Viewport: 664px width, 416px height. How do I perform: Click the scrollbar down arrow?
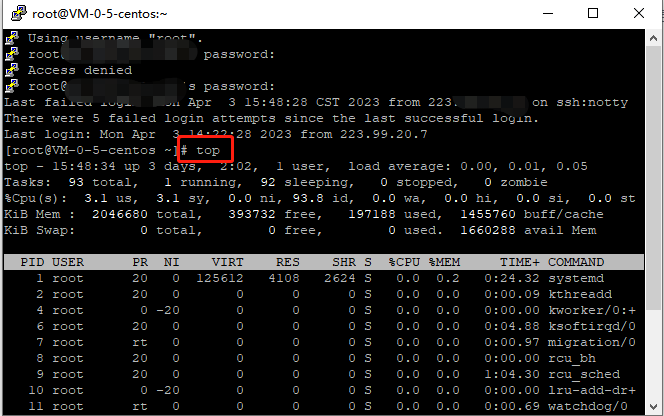coord(653,407)
